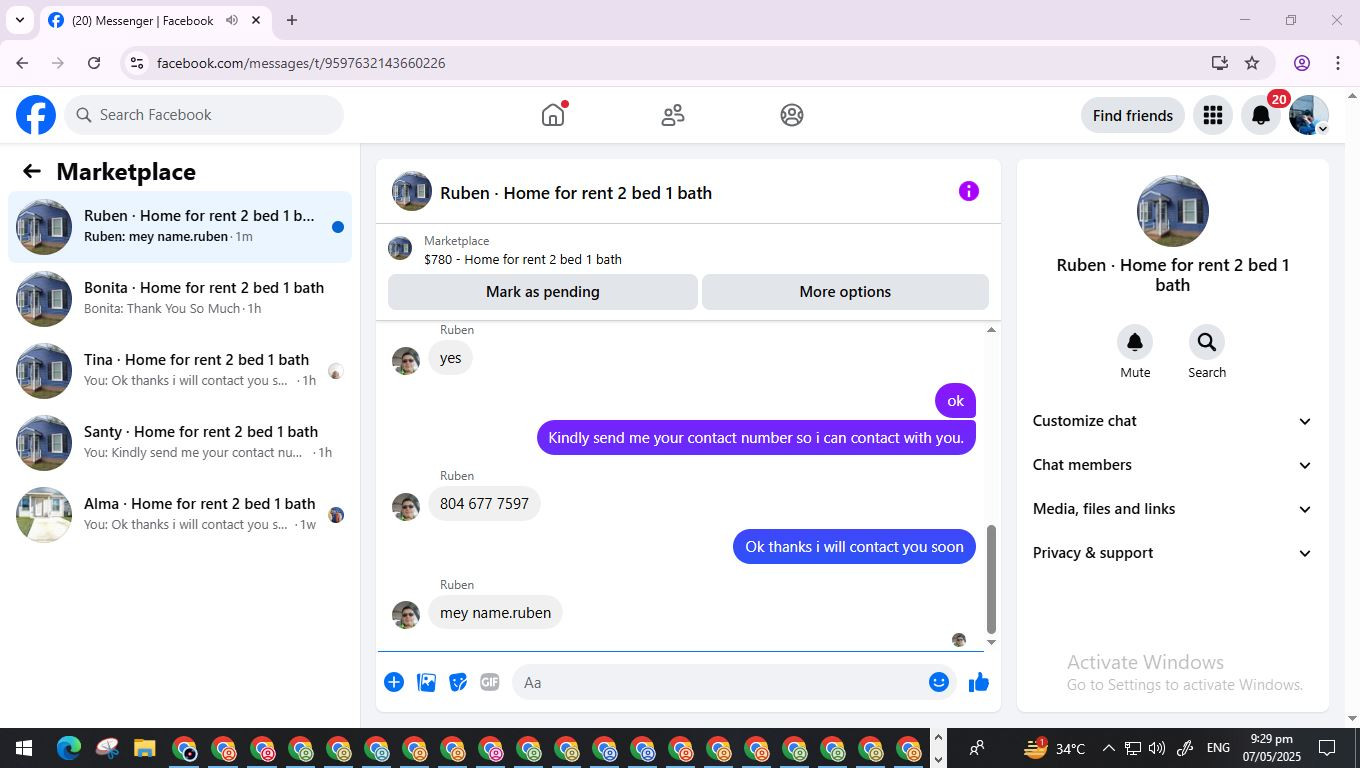Open Bonita conversation in the list
Screen dimensions: 1360x768
180,299
